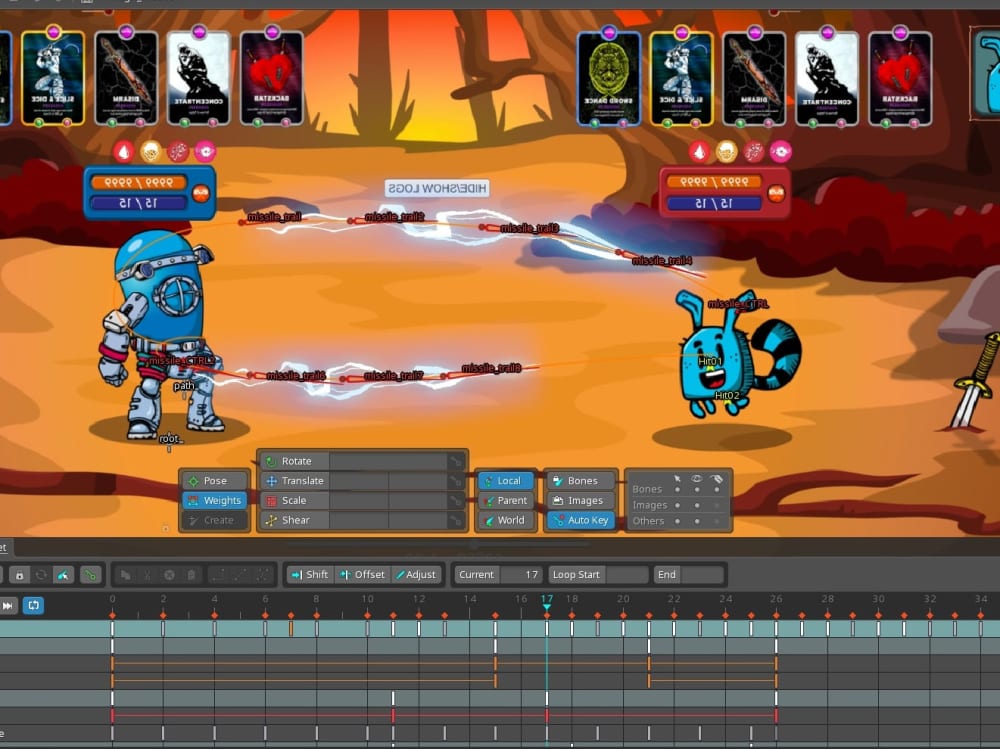Click the eye visibility column header icon
The width and height of the screenshot is (1000, 749).
[696, 478]
